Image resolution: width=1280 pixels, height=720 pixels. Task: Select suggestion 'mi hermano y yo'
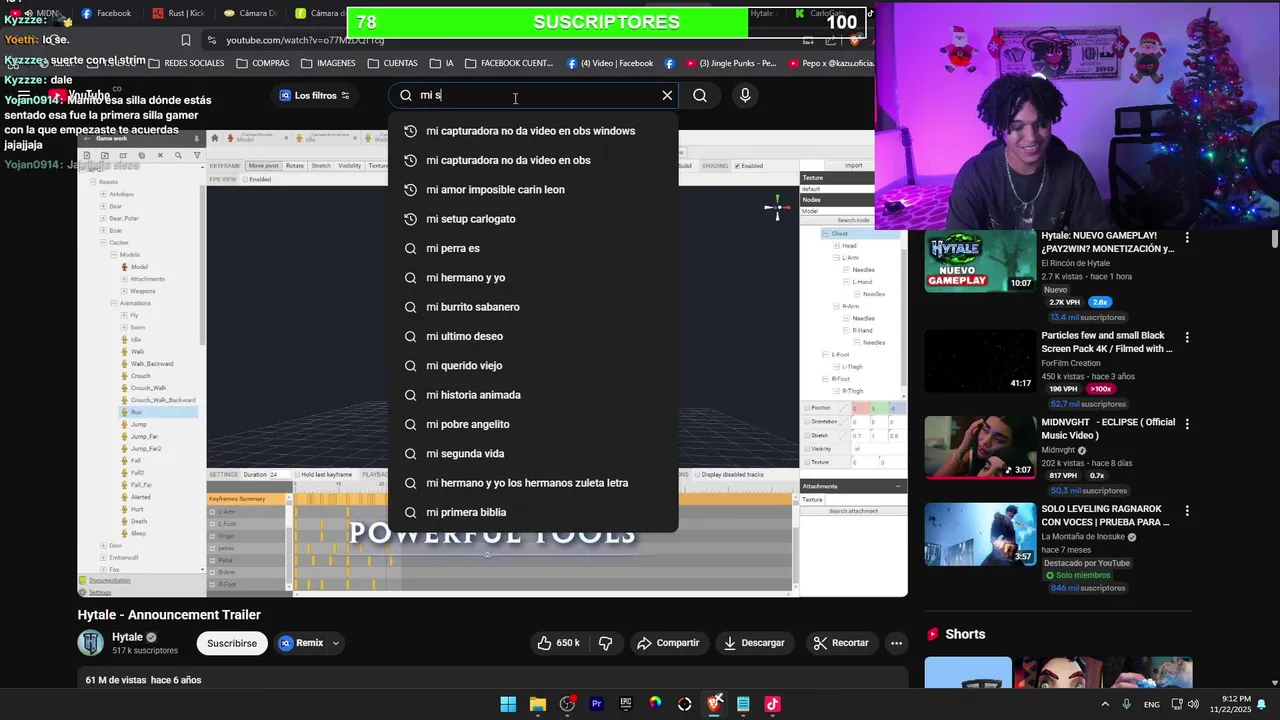point(533,277)
